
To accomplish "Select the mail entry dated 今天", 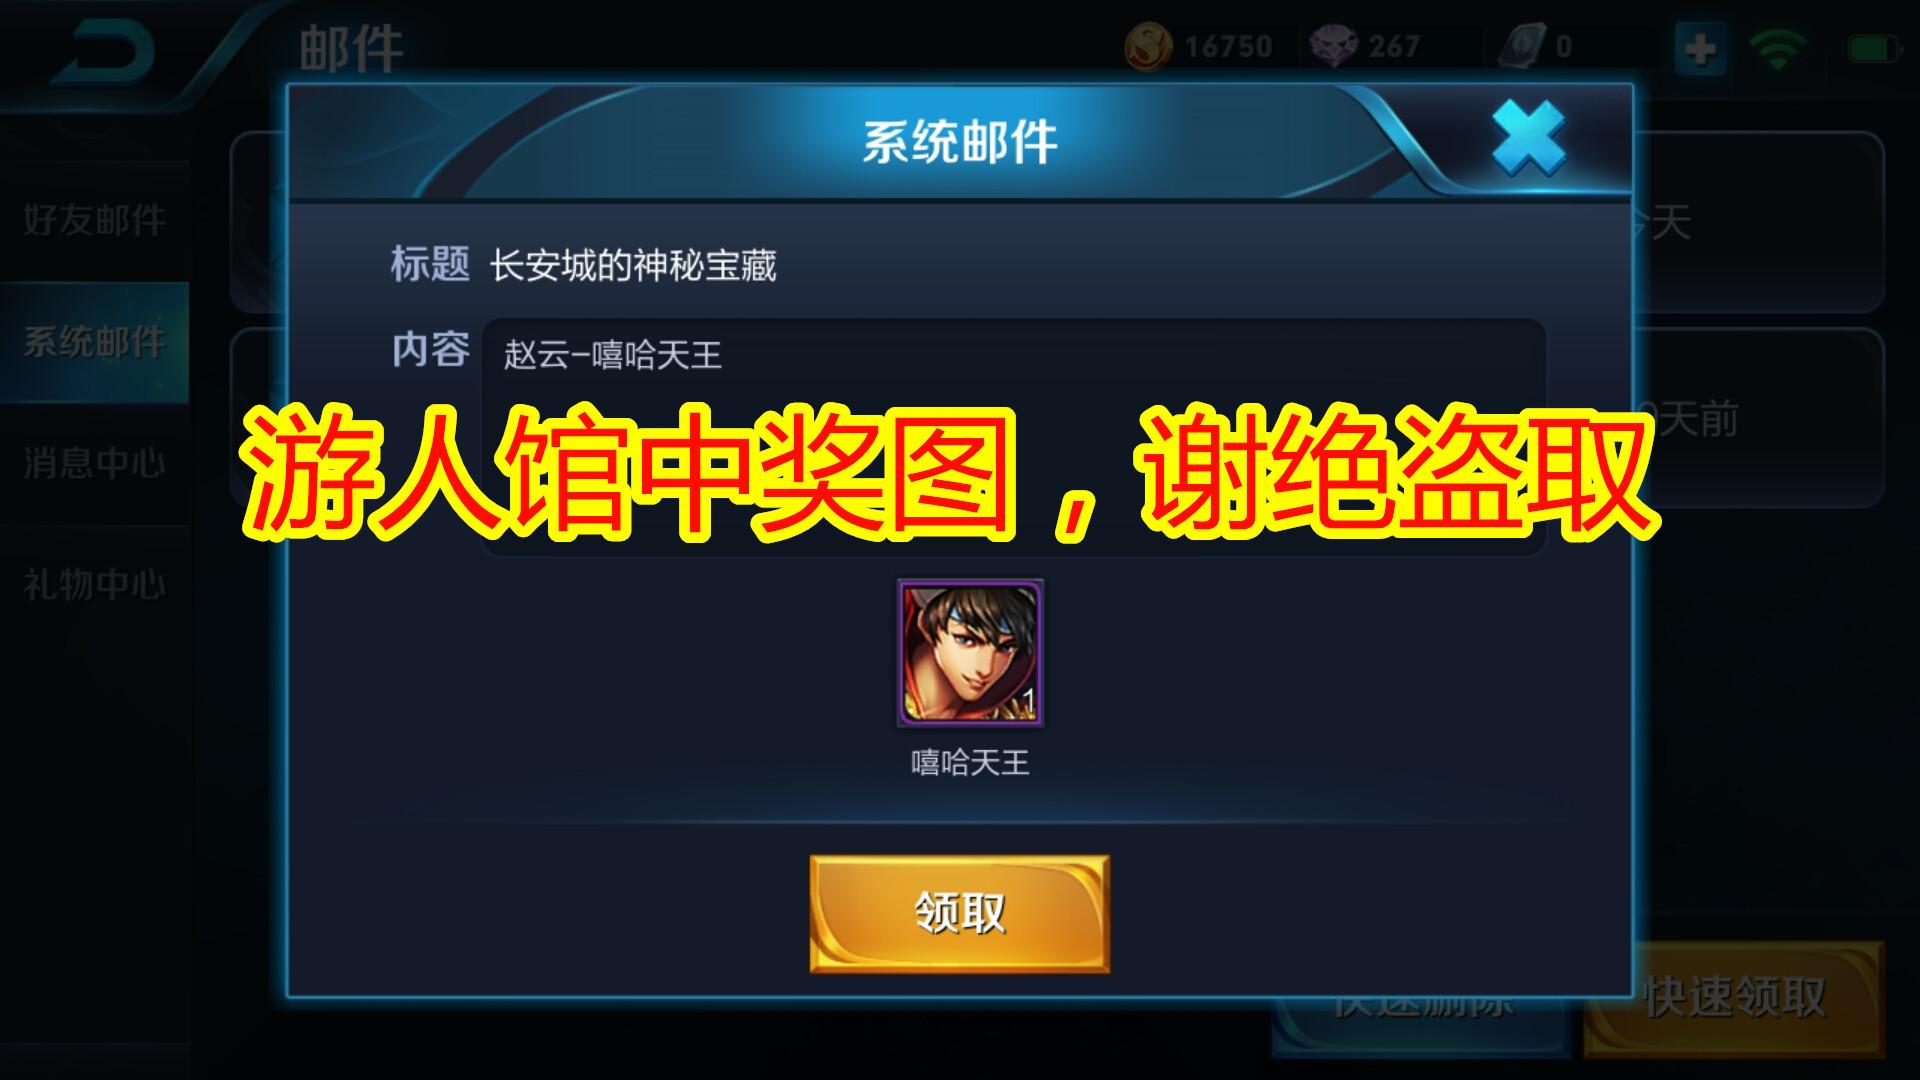I will (1758, 222).
